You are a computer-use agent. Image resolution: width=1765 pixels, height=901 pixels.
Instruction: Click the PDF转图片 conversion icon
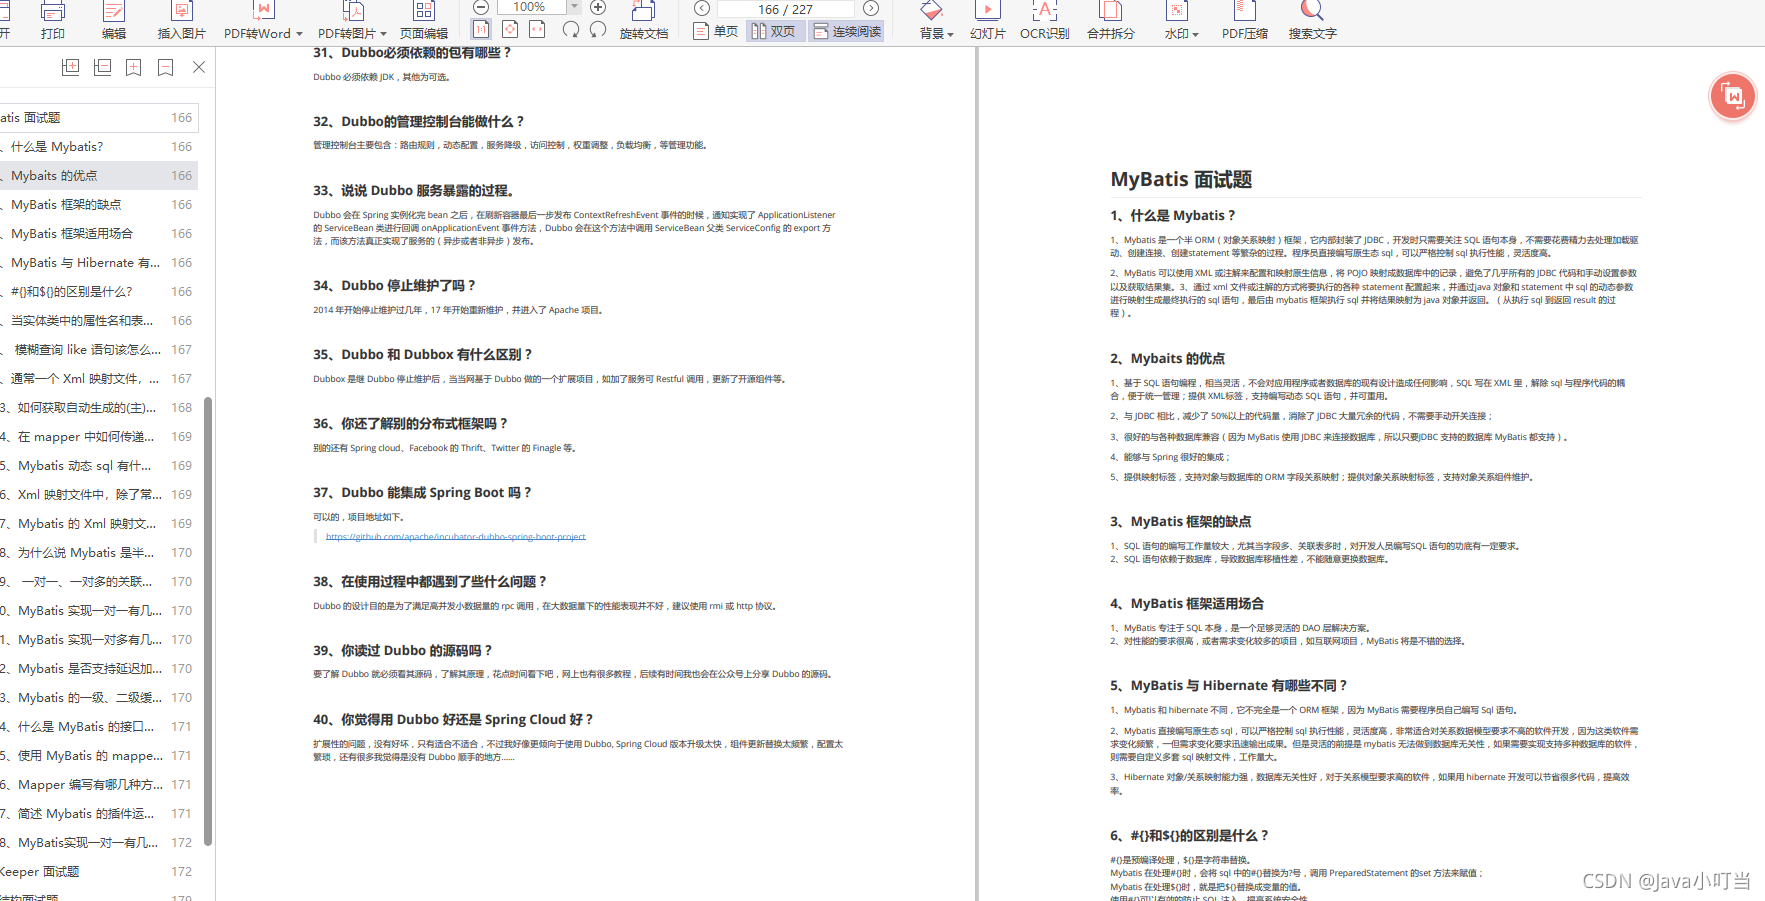(353, 12)
